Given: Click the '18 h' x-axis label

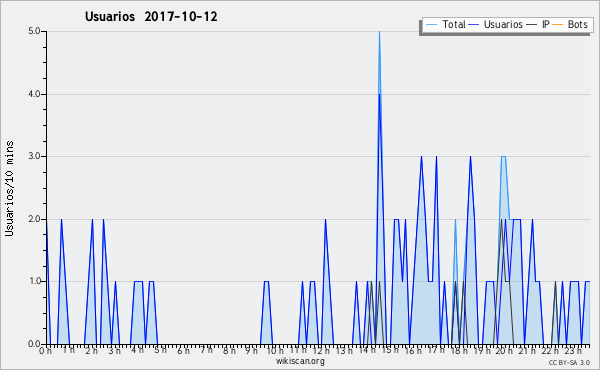Looking at the screenshot, I should [x=459, y=350].
